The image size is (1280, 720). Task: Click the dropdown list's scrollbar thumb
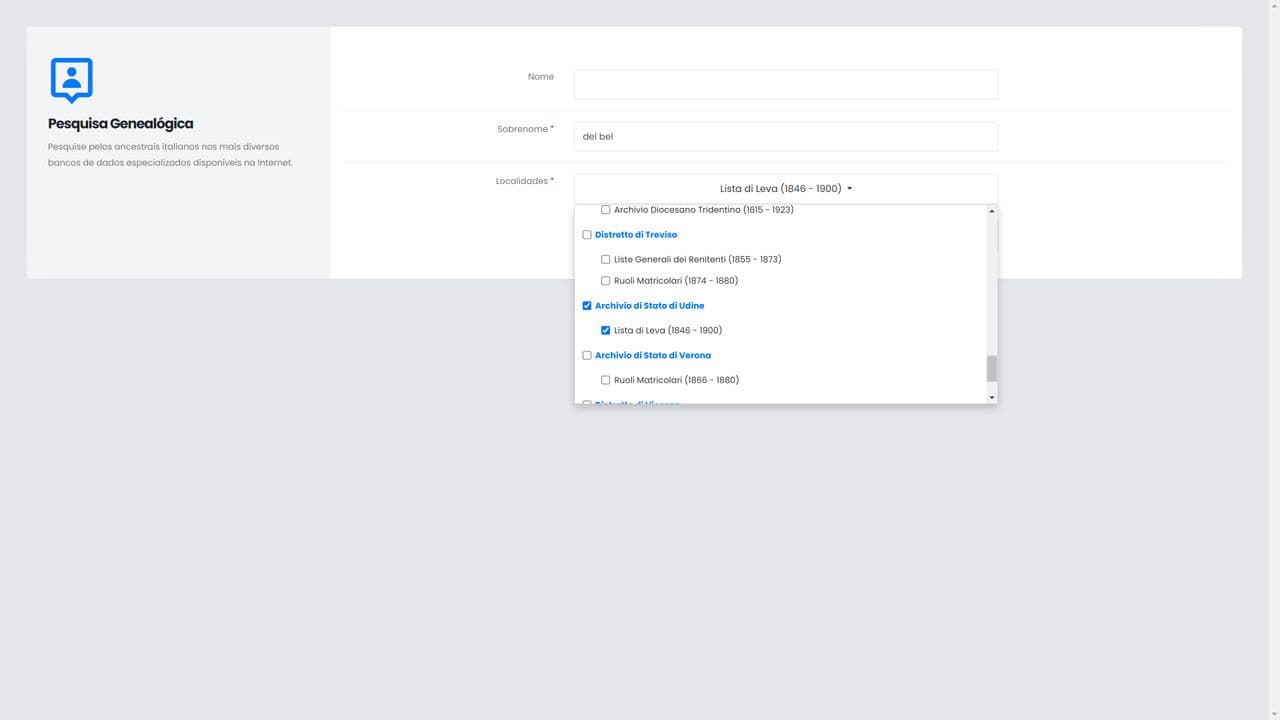pos(991,369)
